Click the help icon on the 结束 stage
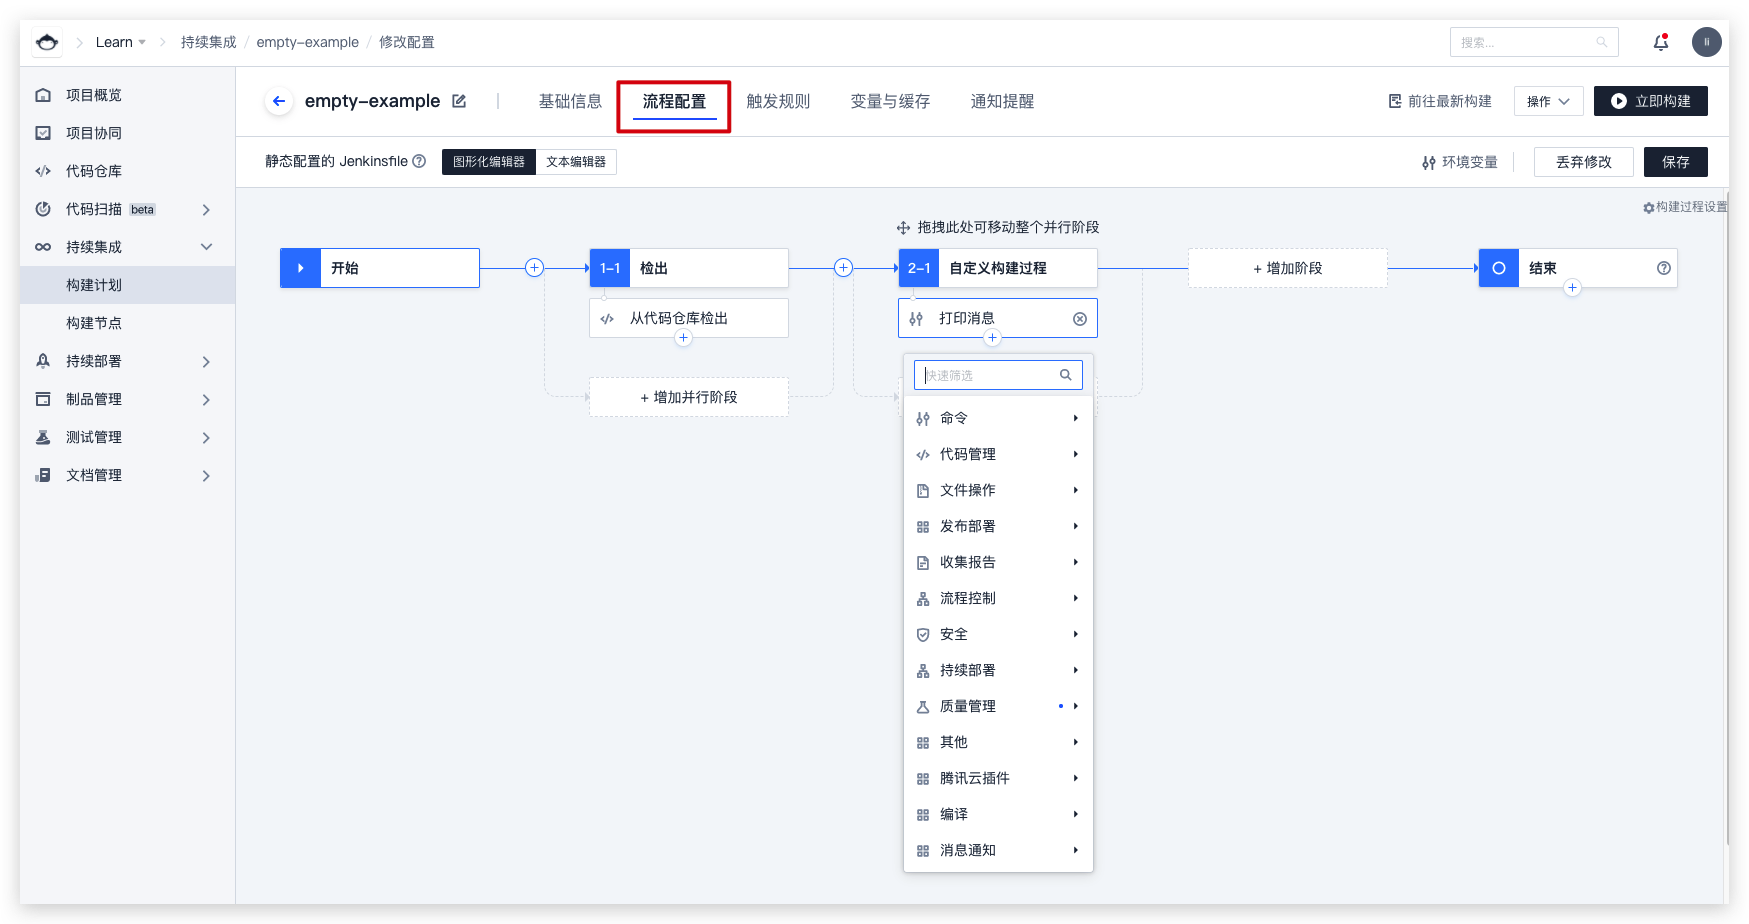Screen dimensions: 1749x924 click(1664, 268)
